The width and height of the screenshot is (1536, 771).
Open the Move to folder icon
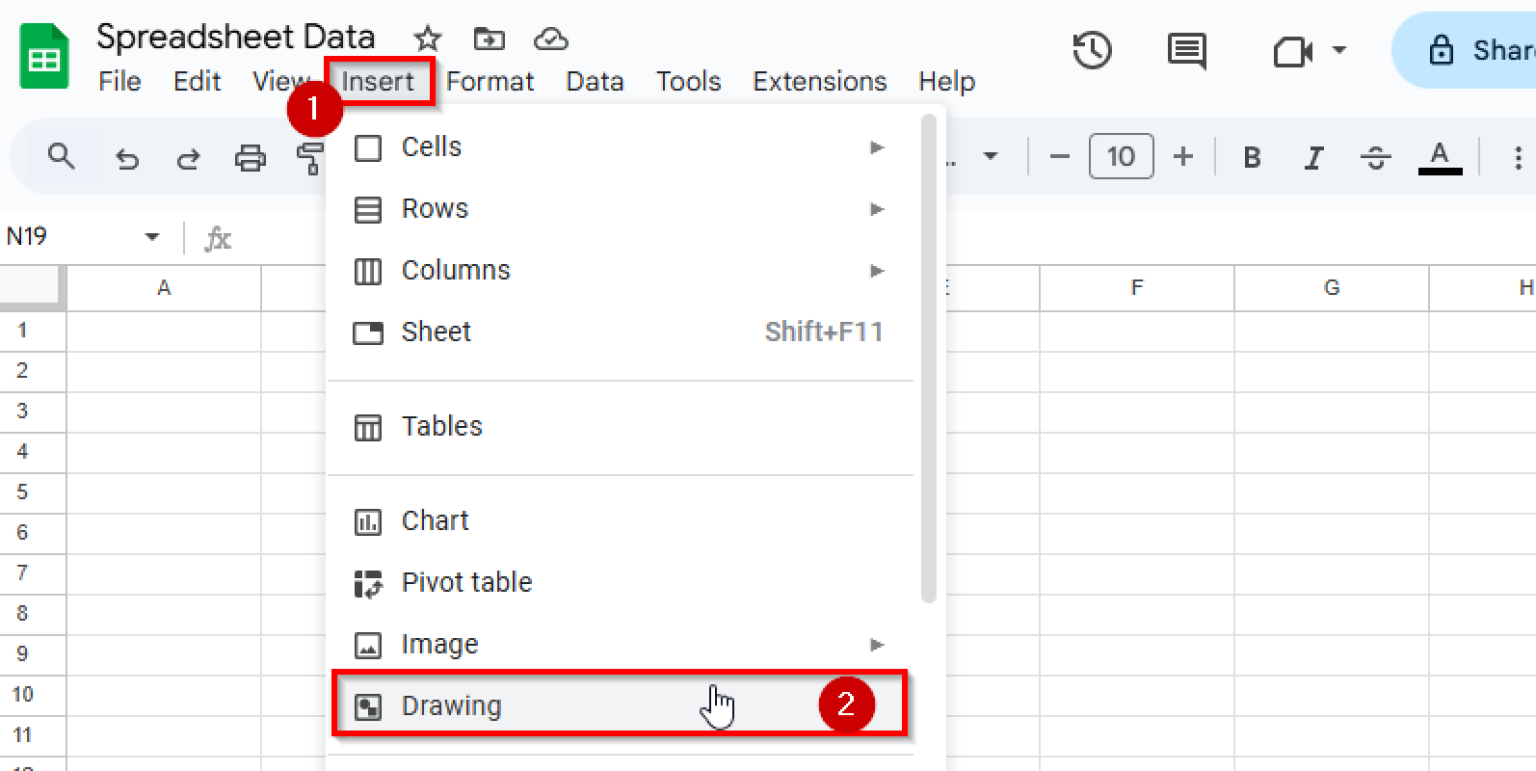click(x=489, y=38)
